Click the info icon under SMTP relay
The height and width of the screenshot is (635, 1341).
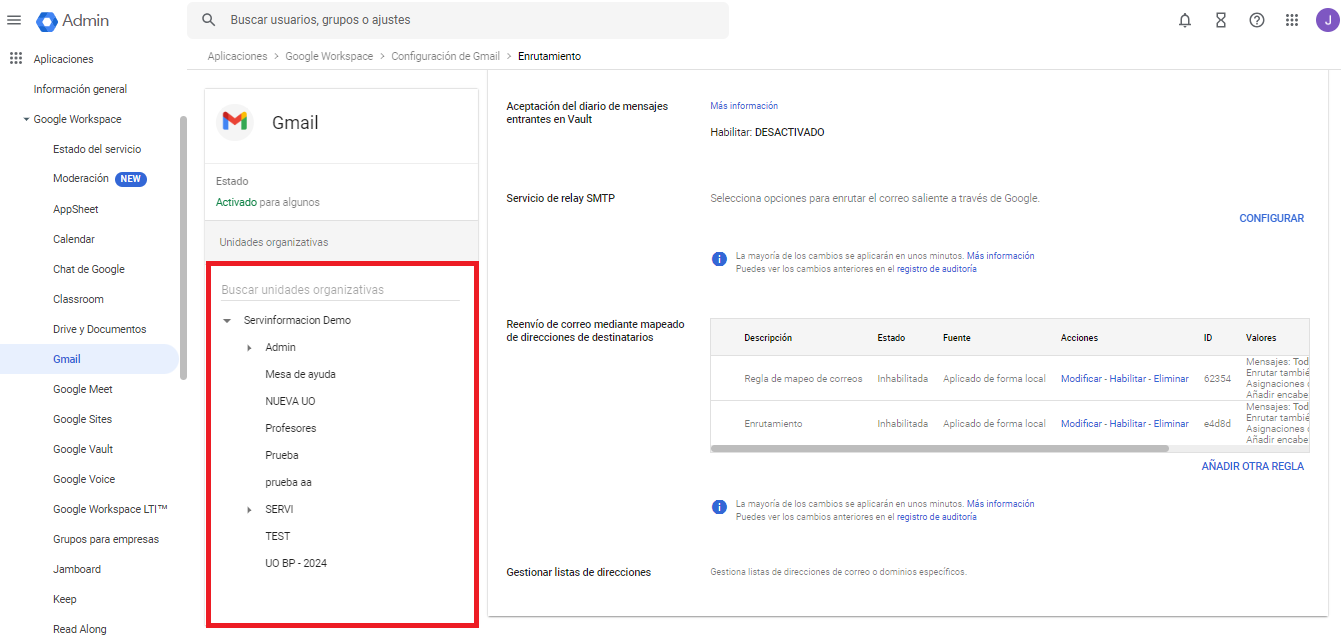(x=718, y=260)
